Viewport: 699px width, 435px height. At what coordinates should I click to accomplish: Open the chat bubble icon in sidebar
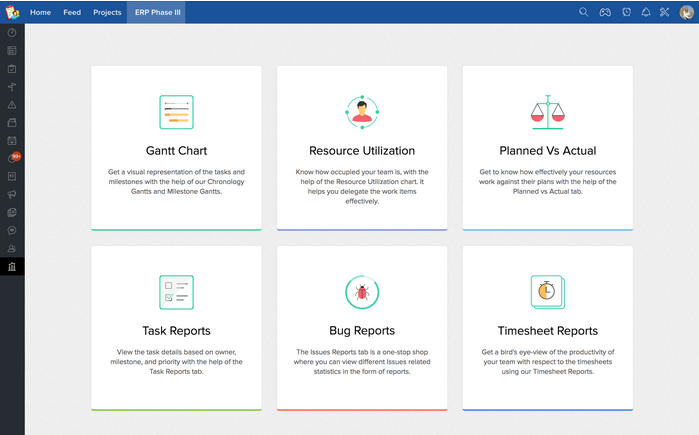click(12, 230)
